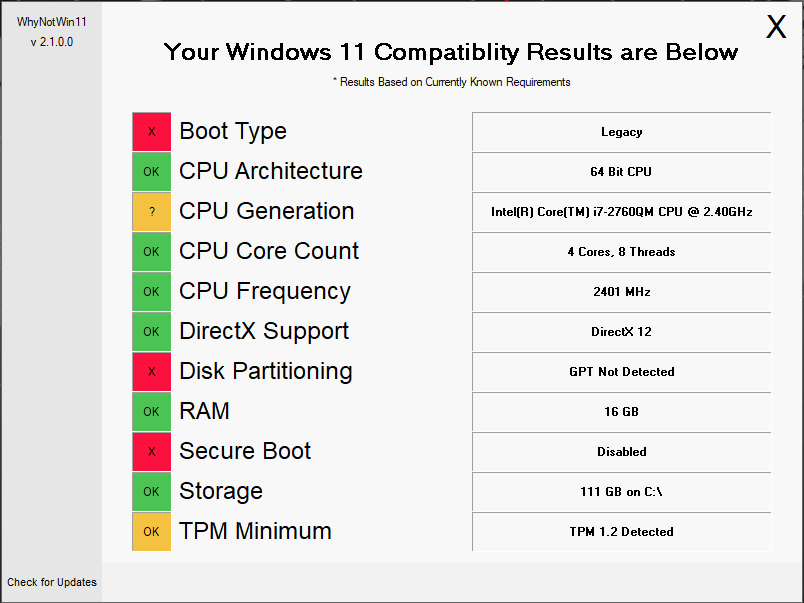Click the red X icon for Disk Partitioning
The width and height of the screenshot is (804, 603).
(151, 372)
